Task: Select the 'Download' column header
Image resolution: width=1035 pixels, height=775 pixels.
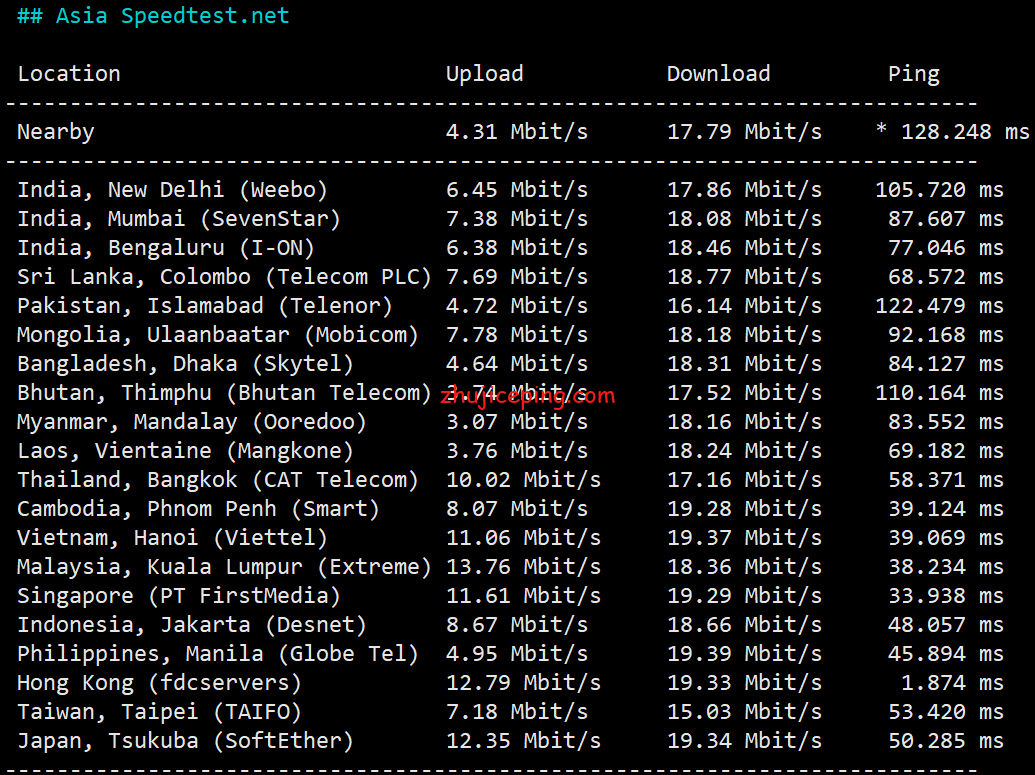Action: tap(718, 73)
